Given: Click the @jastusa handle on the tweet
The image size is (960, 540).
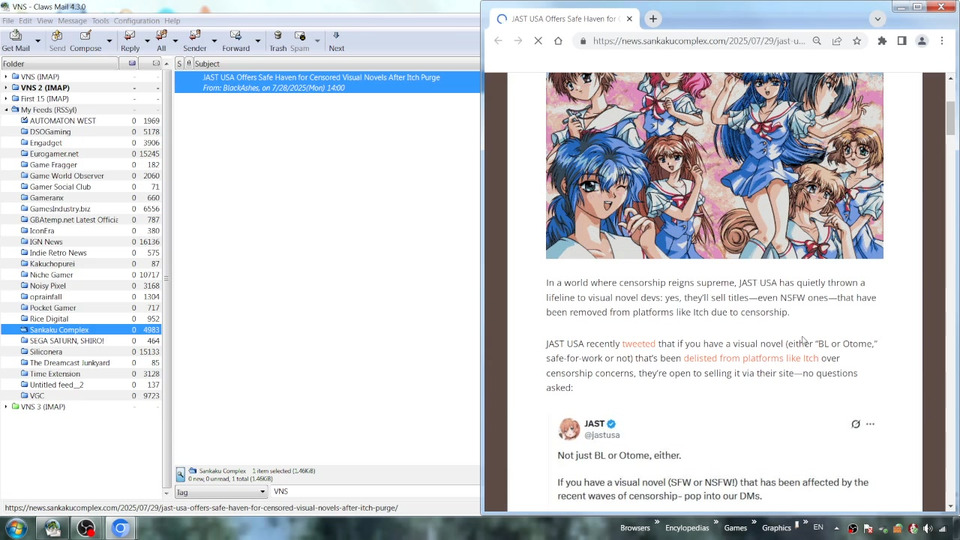Looking at the screenshot, I should (602, 435).
